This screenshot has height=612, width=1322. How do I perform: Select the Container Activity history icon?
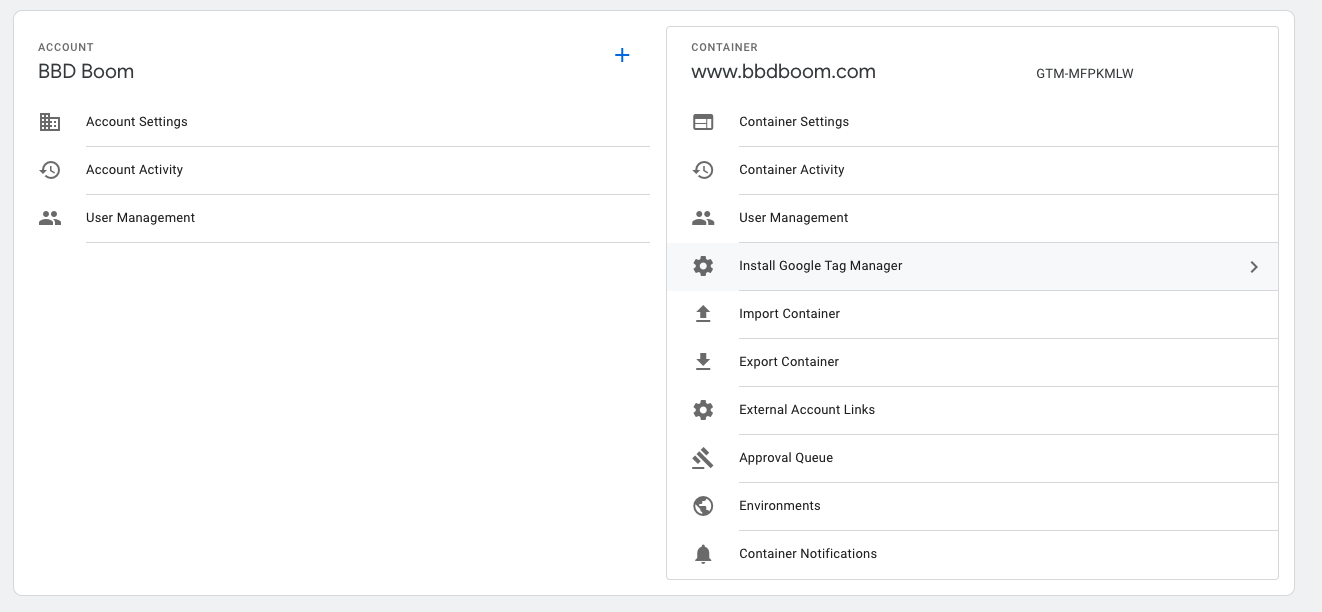point(703,169)
